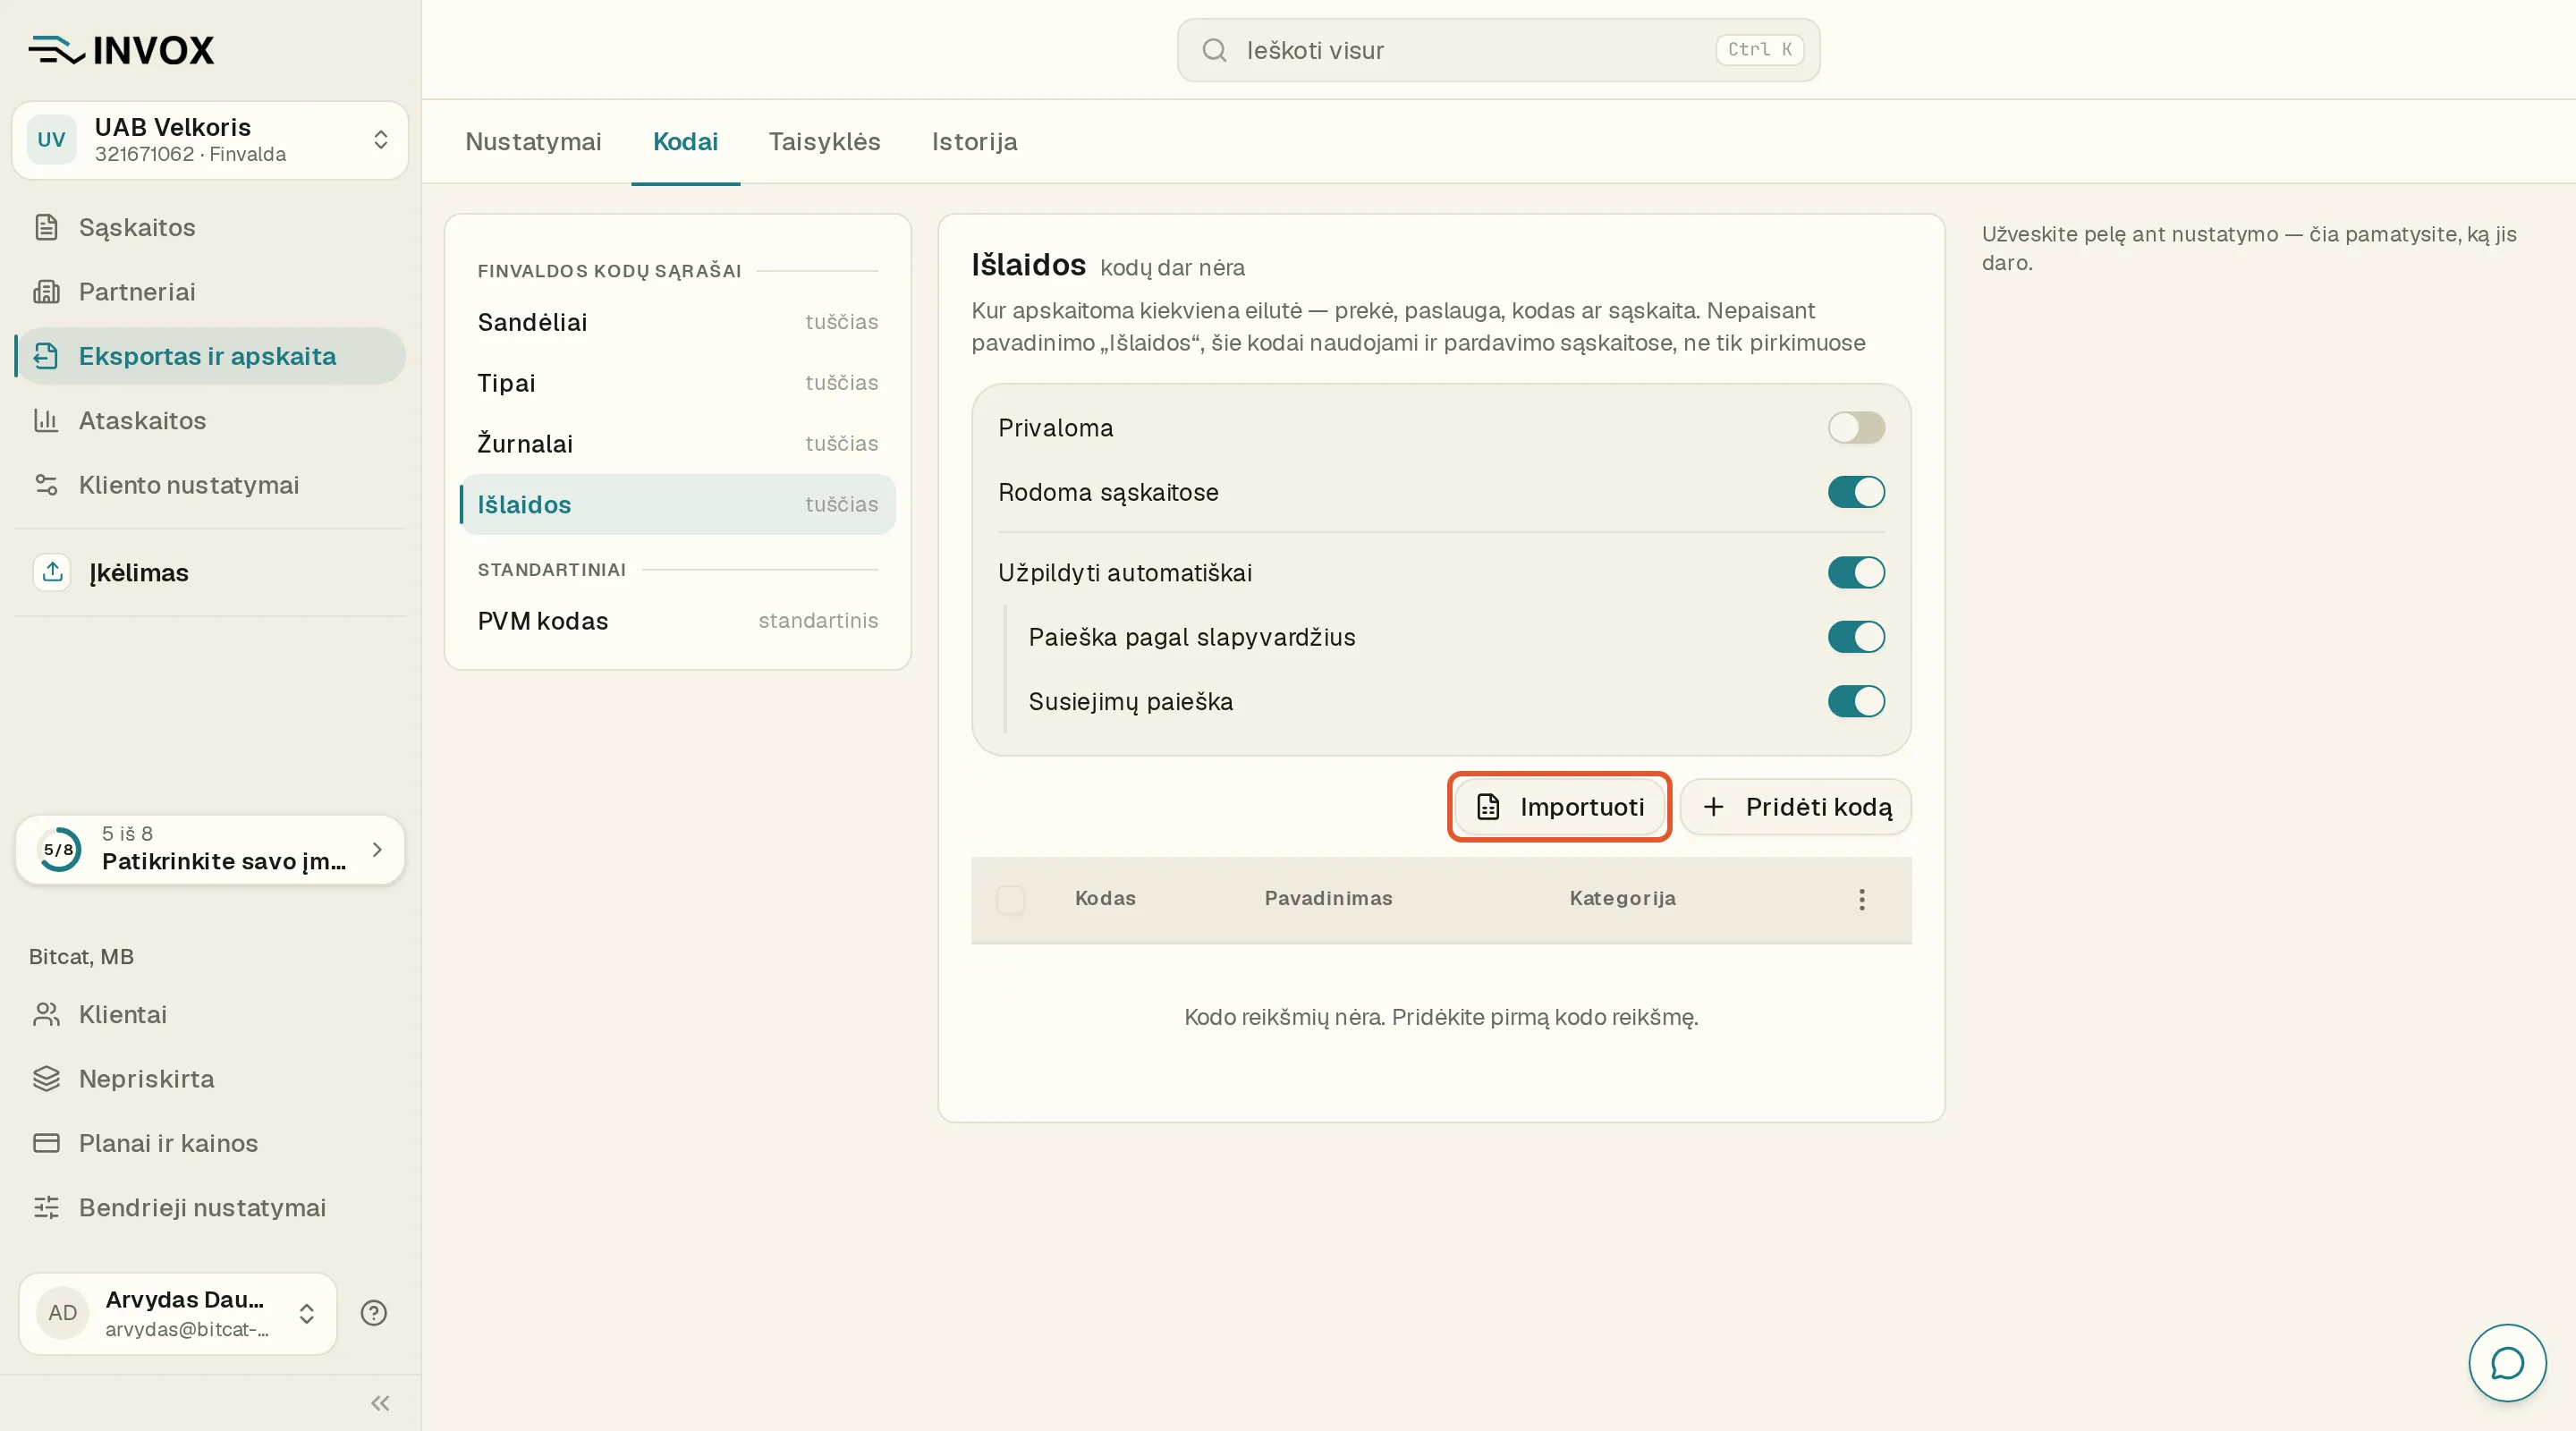Image resolution: width=2576 pixels, height=1431 pixels.
Task: Open the Istorija tab
Action: click(974, 142)
